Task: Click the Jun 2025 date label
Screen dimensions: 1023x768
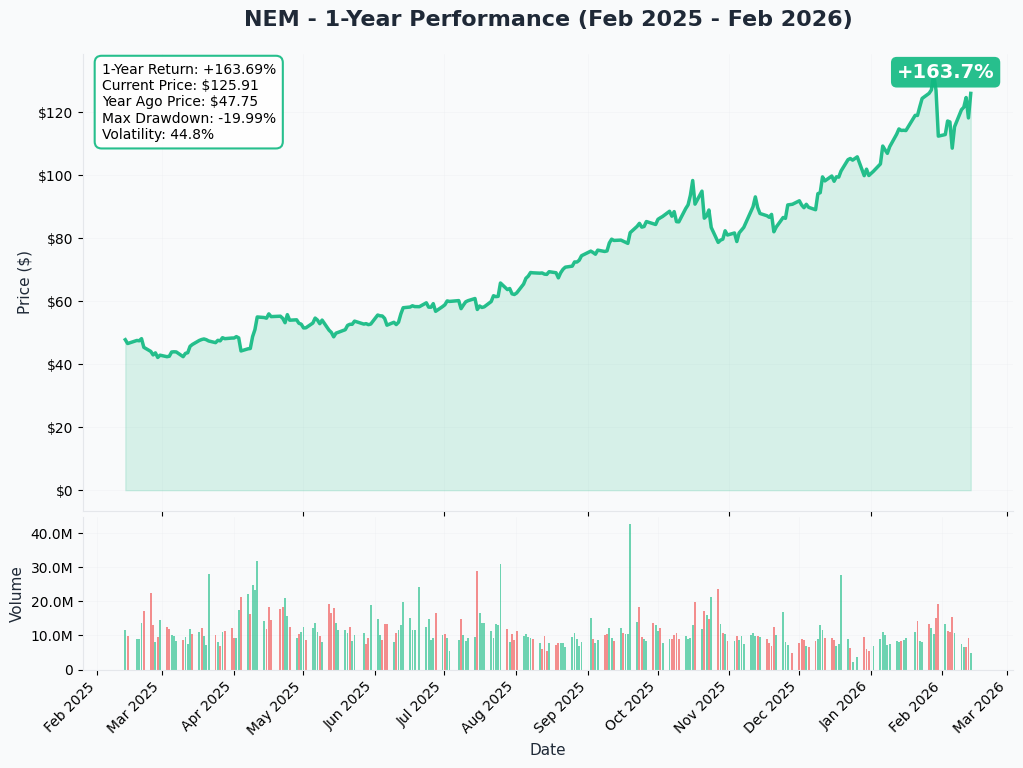Action: [350, 706]
